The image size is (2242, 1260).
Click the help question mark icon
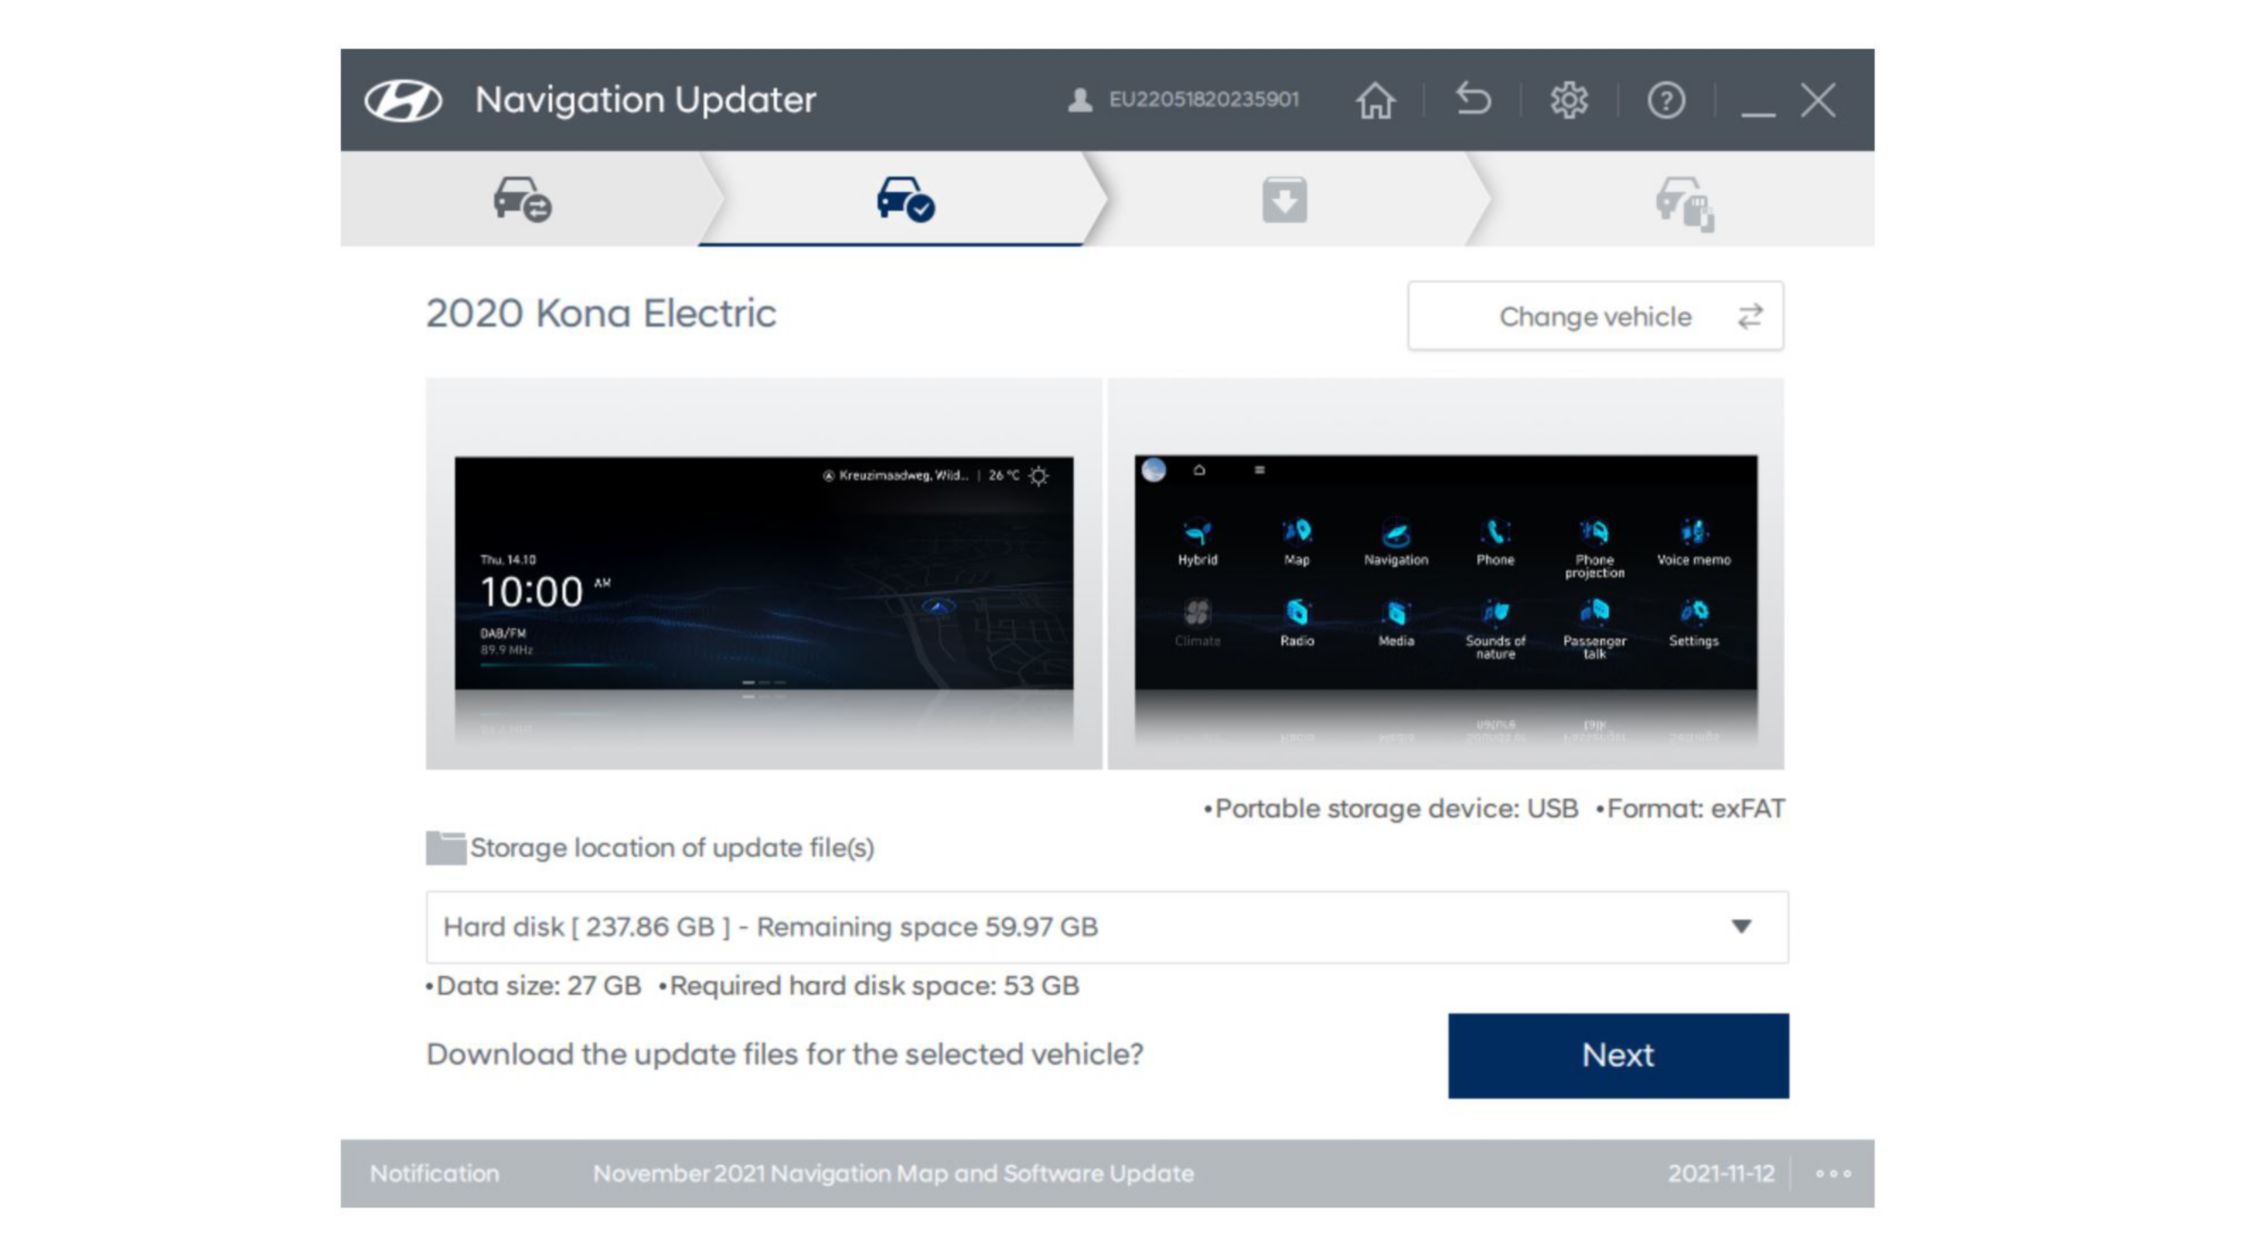[x=1665, y=99]
